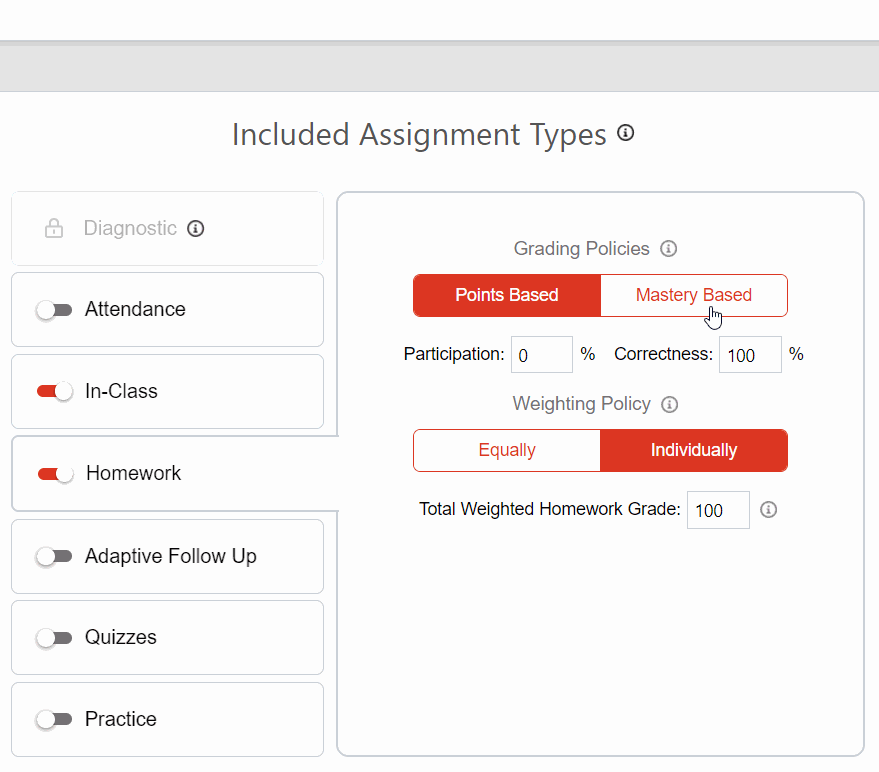Click the info icon next to Diagnostic

196,228
